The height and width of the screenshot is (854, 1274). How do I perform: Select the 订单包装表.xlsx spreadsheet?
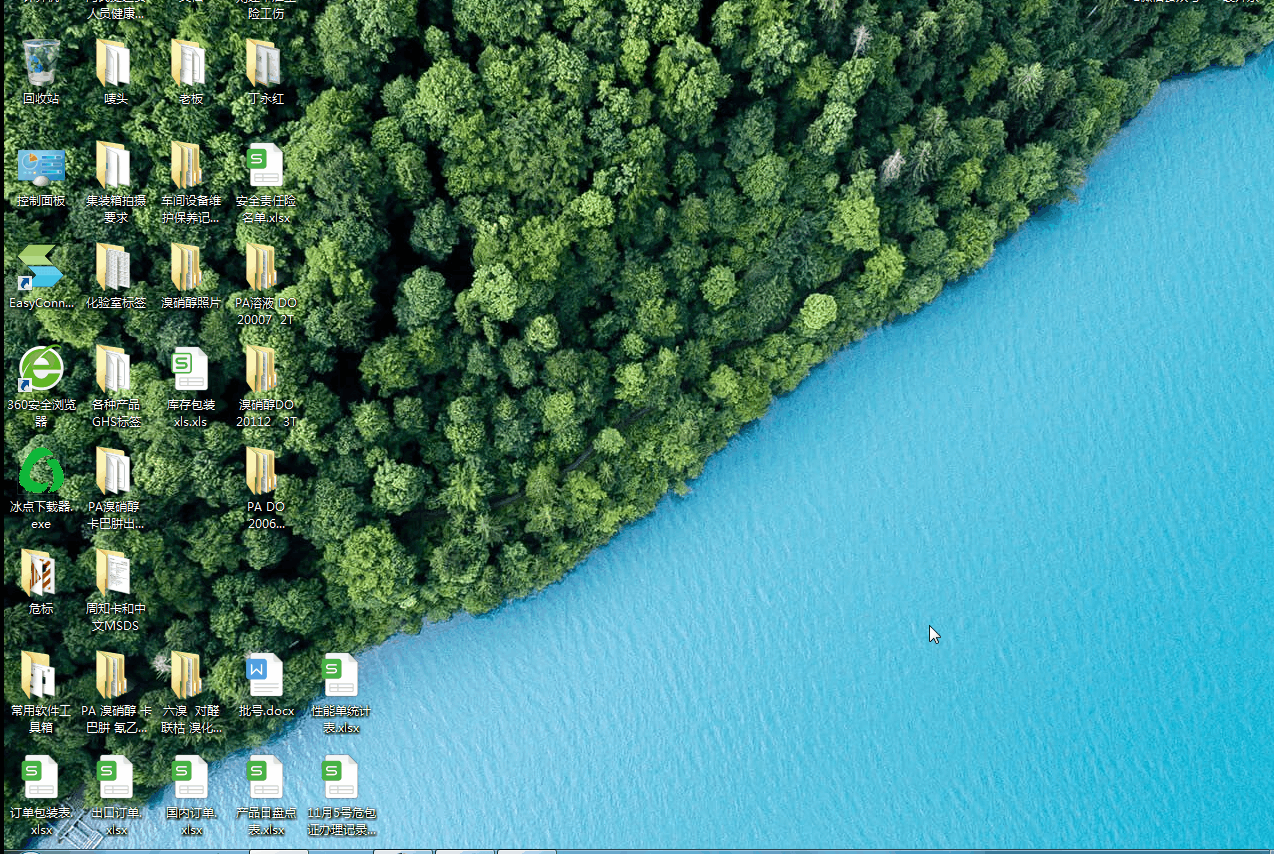pos(41,779)
